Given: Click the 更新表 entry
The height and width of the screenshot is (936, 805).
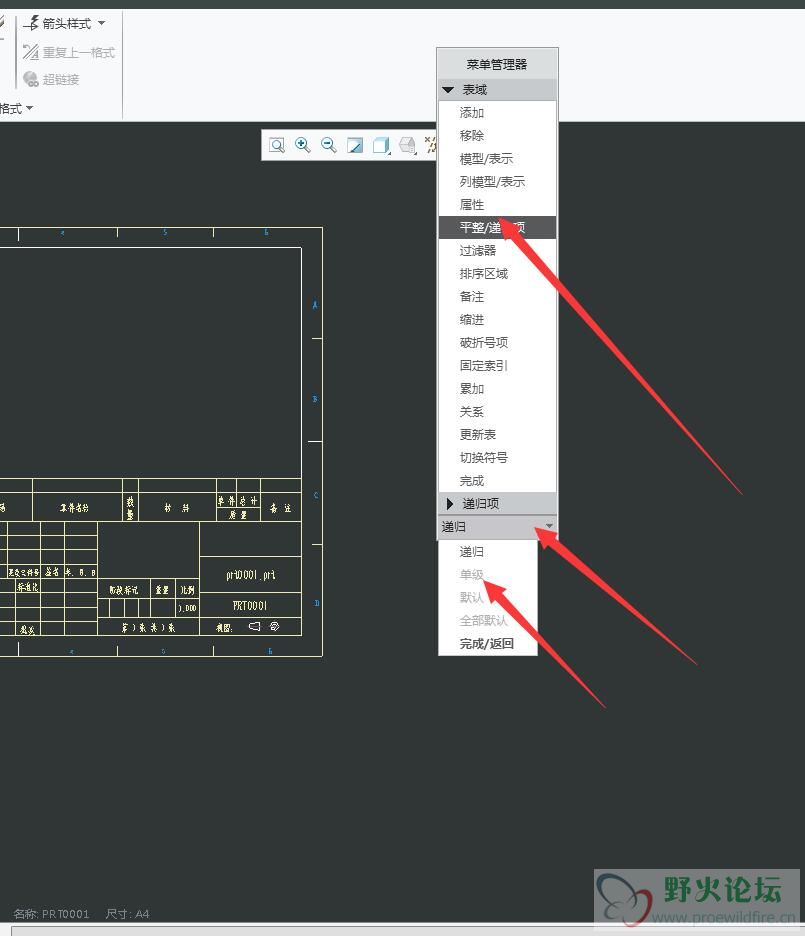Looking at the screenshot, I should (477, 435).
